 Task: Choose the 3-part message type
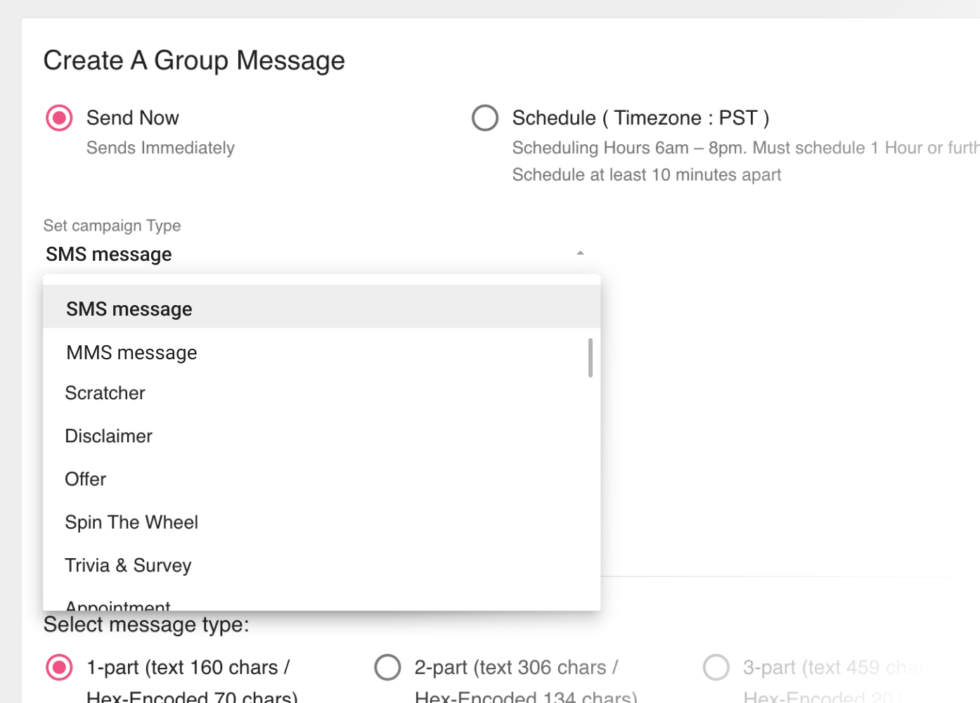(717, 667)
